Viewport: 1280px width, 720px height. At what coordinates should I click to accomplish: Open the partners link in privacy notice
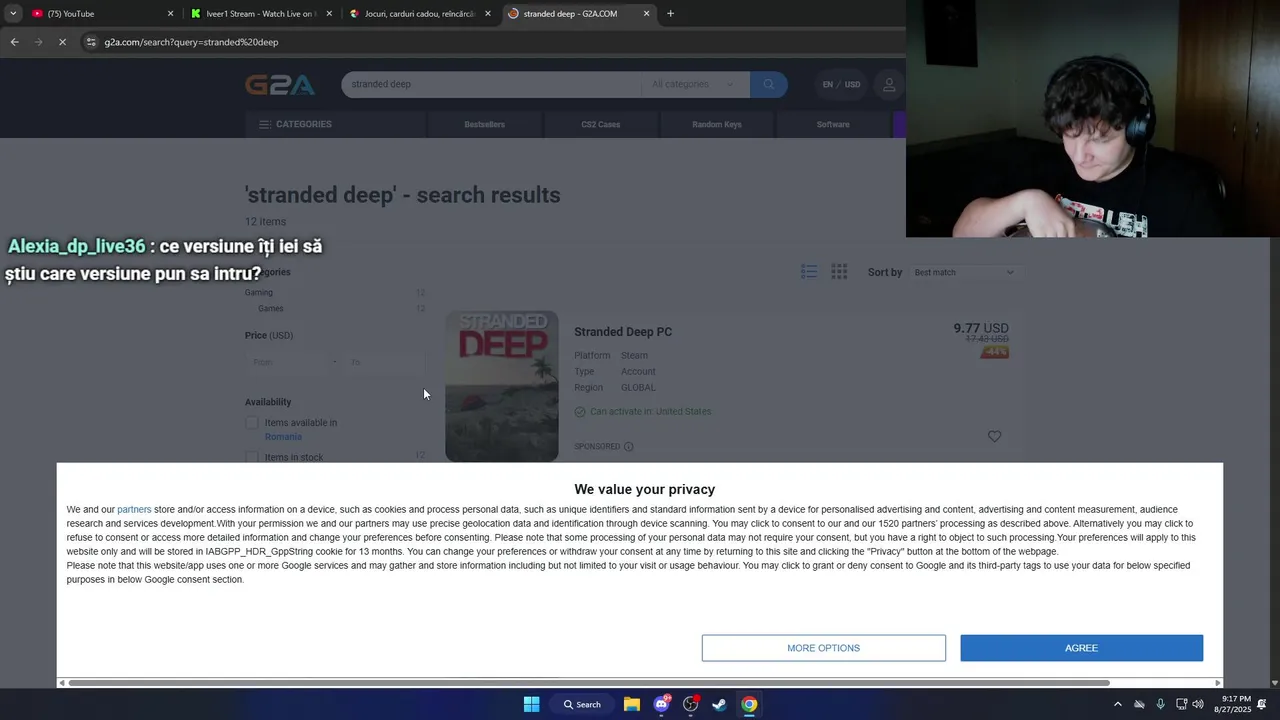coord(134,510)
